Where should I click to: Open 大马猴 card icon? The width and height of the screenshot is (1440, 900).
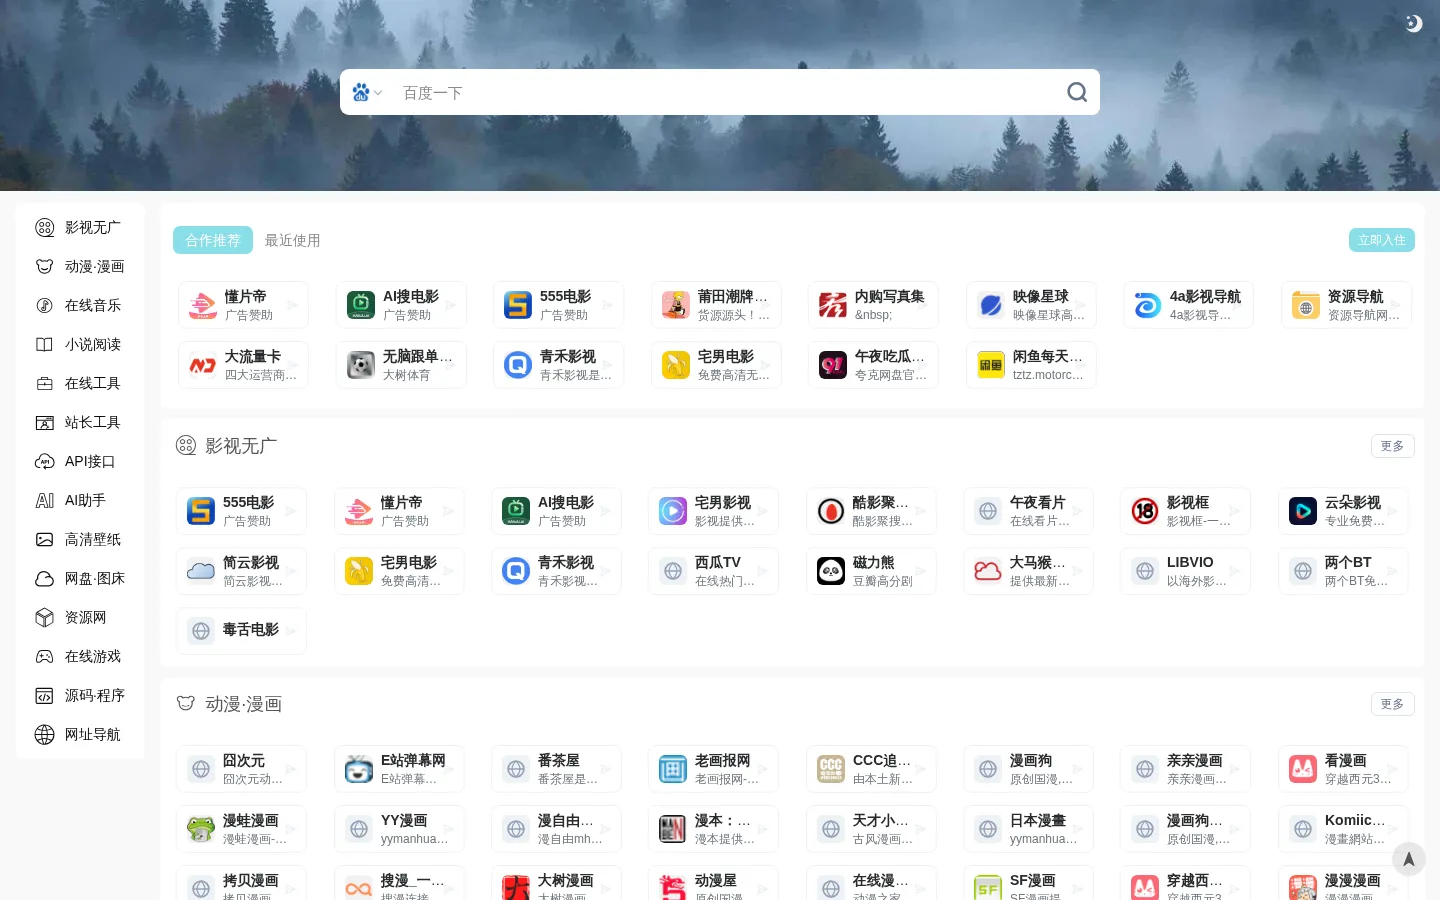(988, 571)
